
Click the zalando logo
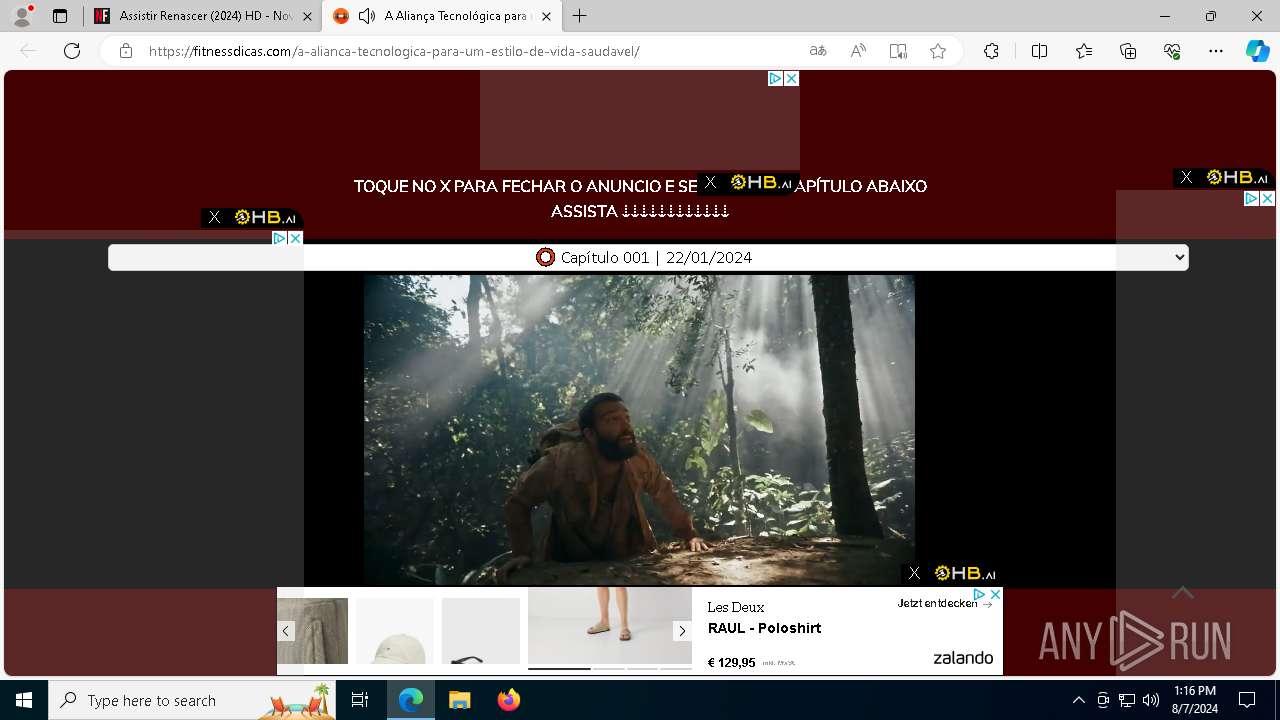pyautogui.click(x=963, y=658)
